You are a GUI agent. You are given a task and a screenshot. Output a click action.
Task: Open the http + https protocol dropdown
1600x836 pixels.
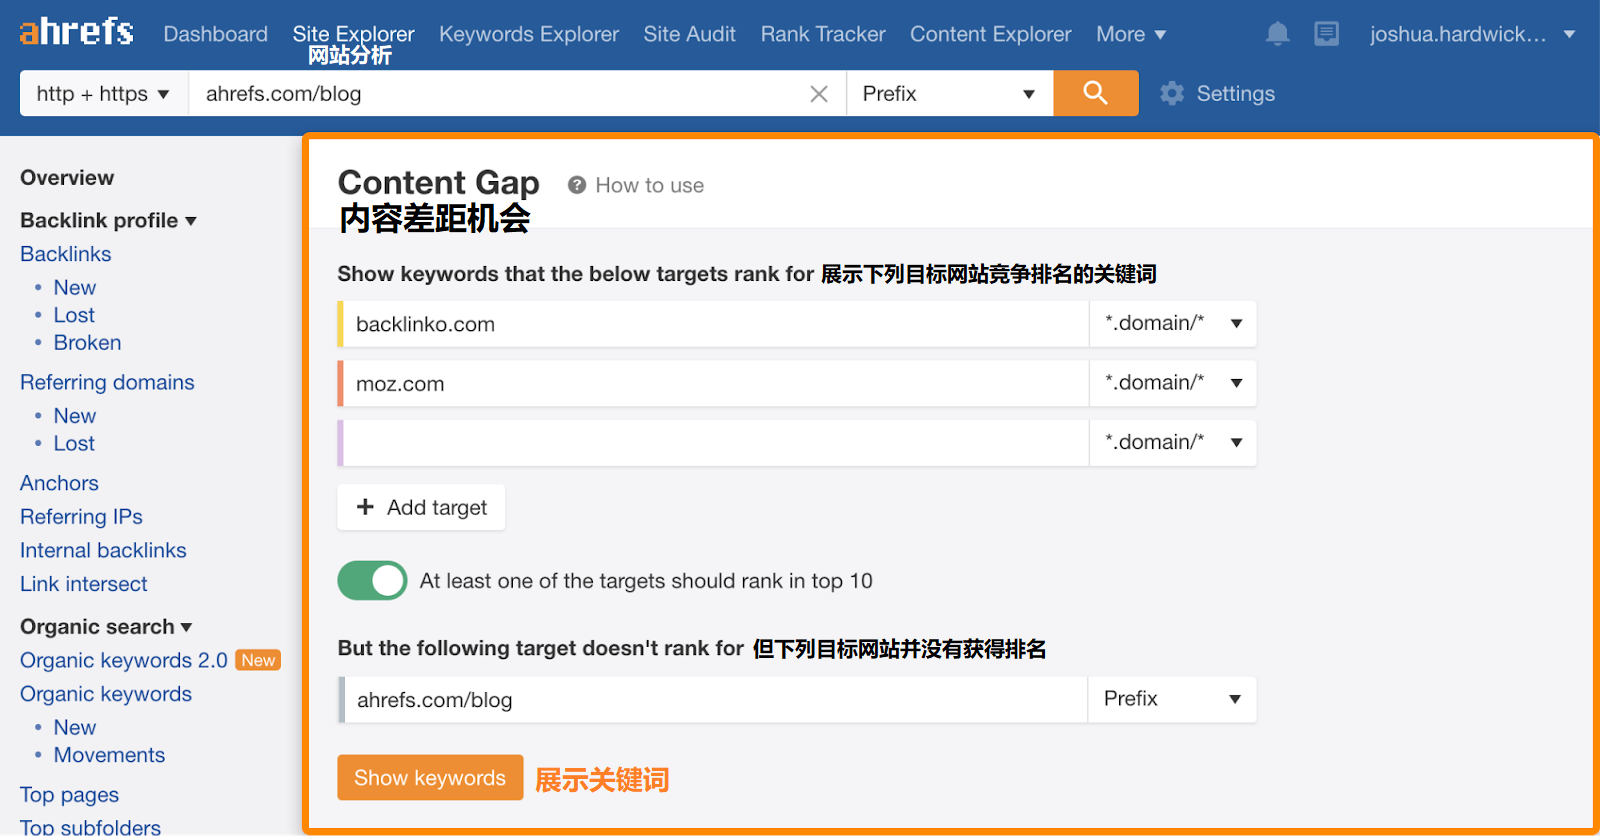pyautogui.click(x=103, y=94)
